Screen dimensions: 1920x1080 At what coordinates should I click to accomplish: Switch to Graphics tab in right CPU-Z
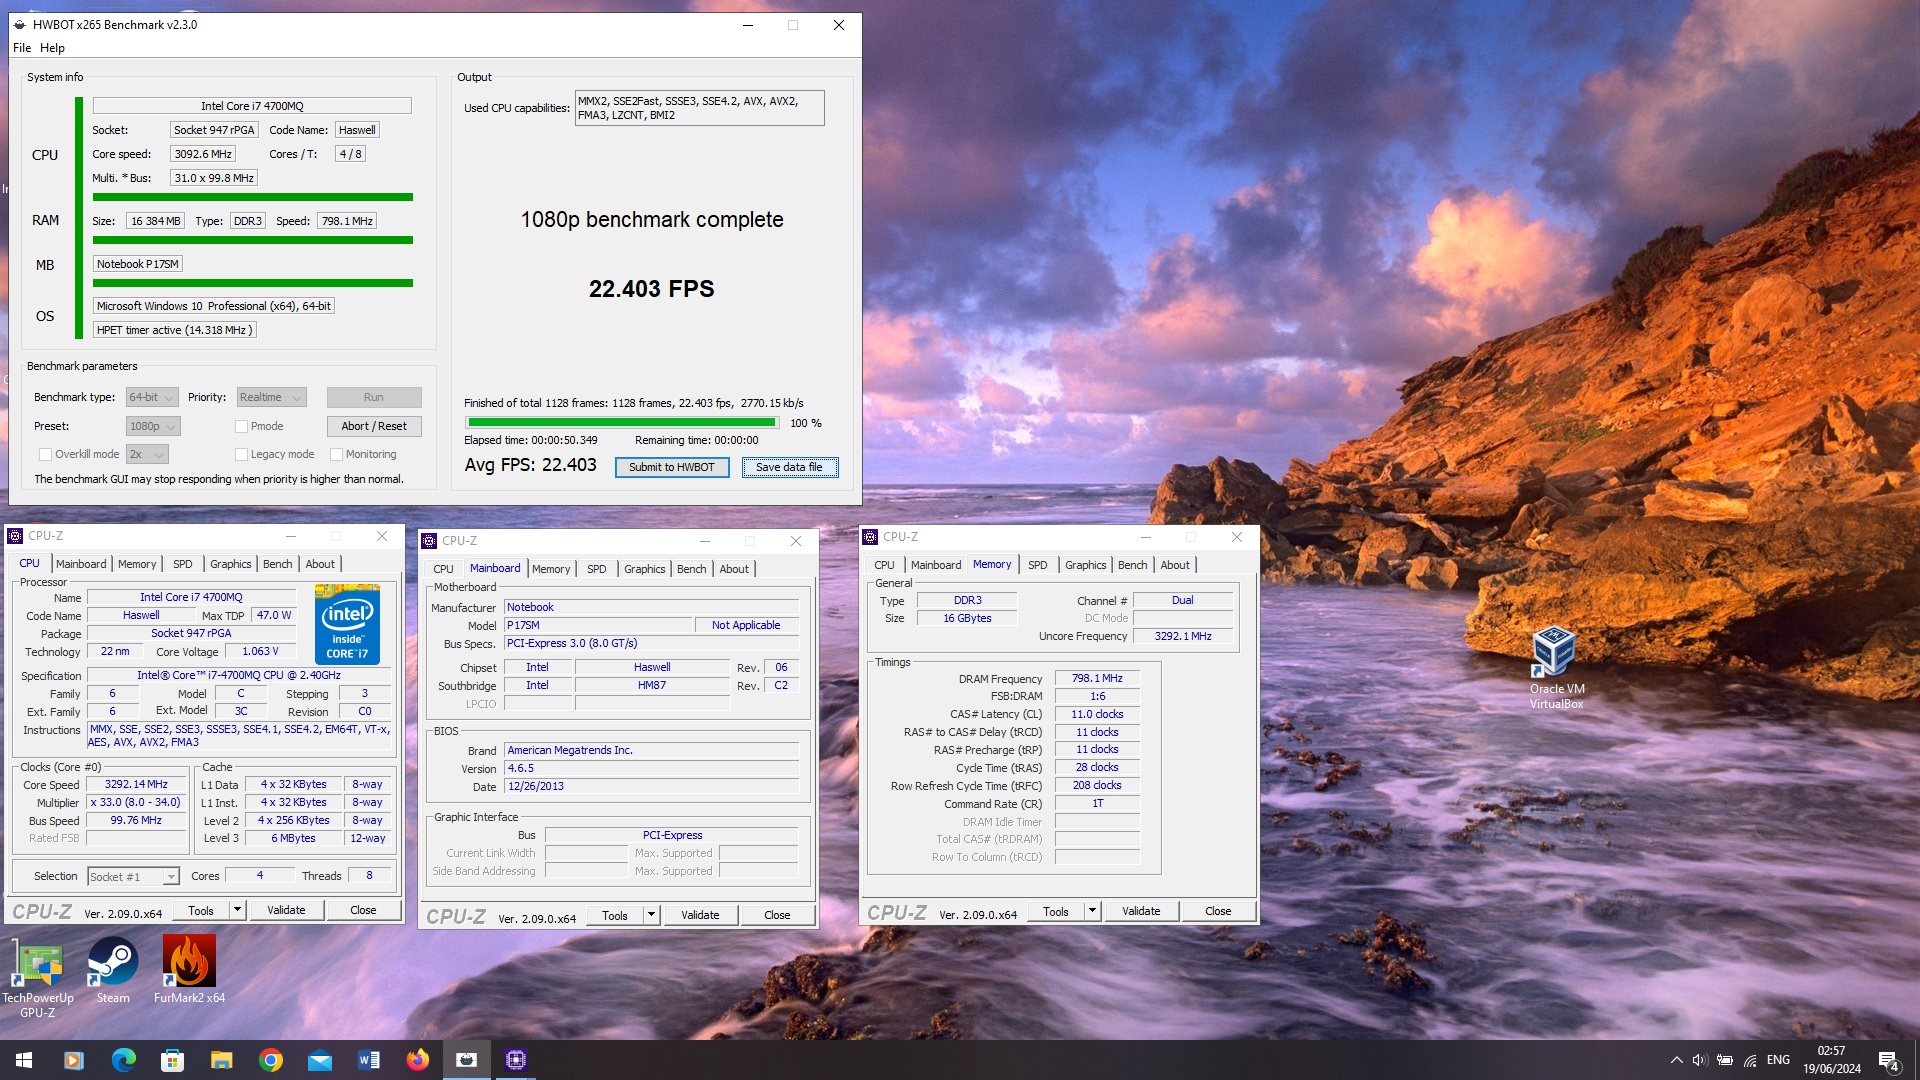pyautogui.click(x=1085, y=565)
